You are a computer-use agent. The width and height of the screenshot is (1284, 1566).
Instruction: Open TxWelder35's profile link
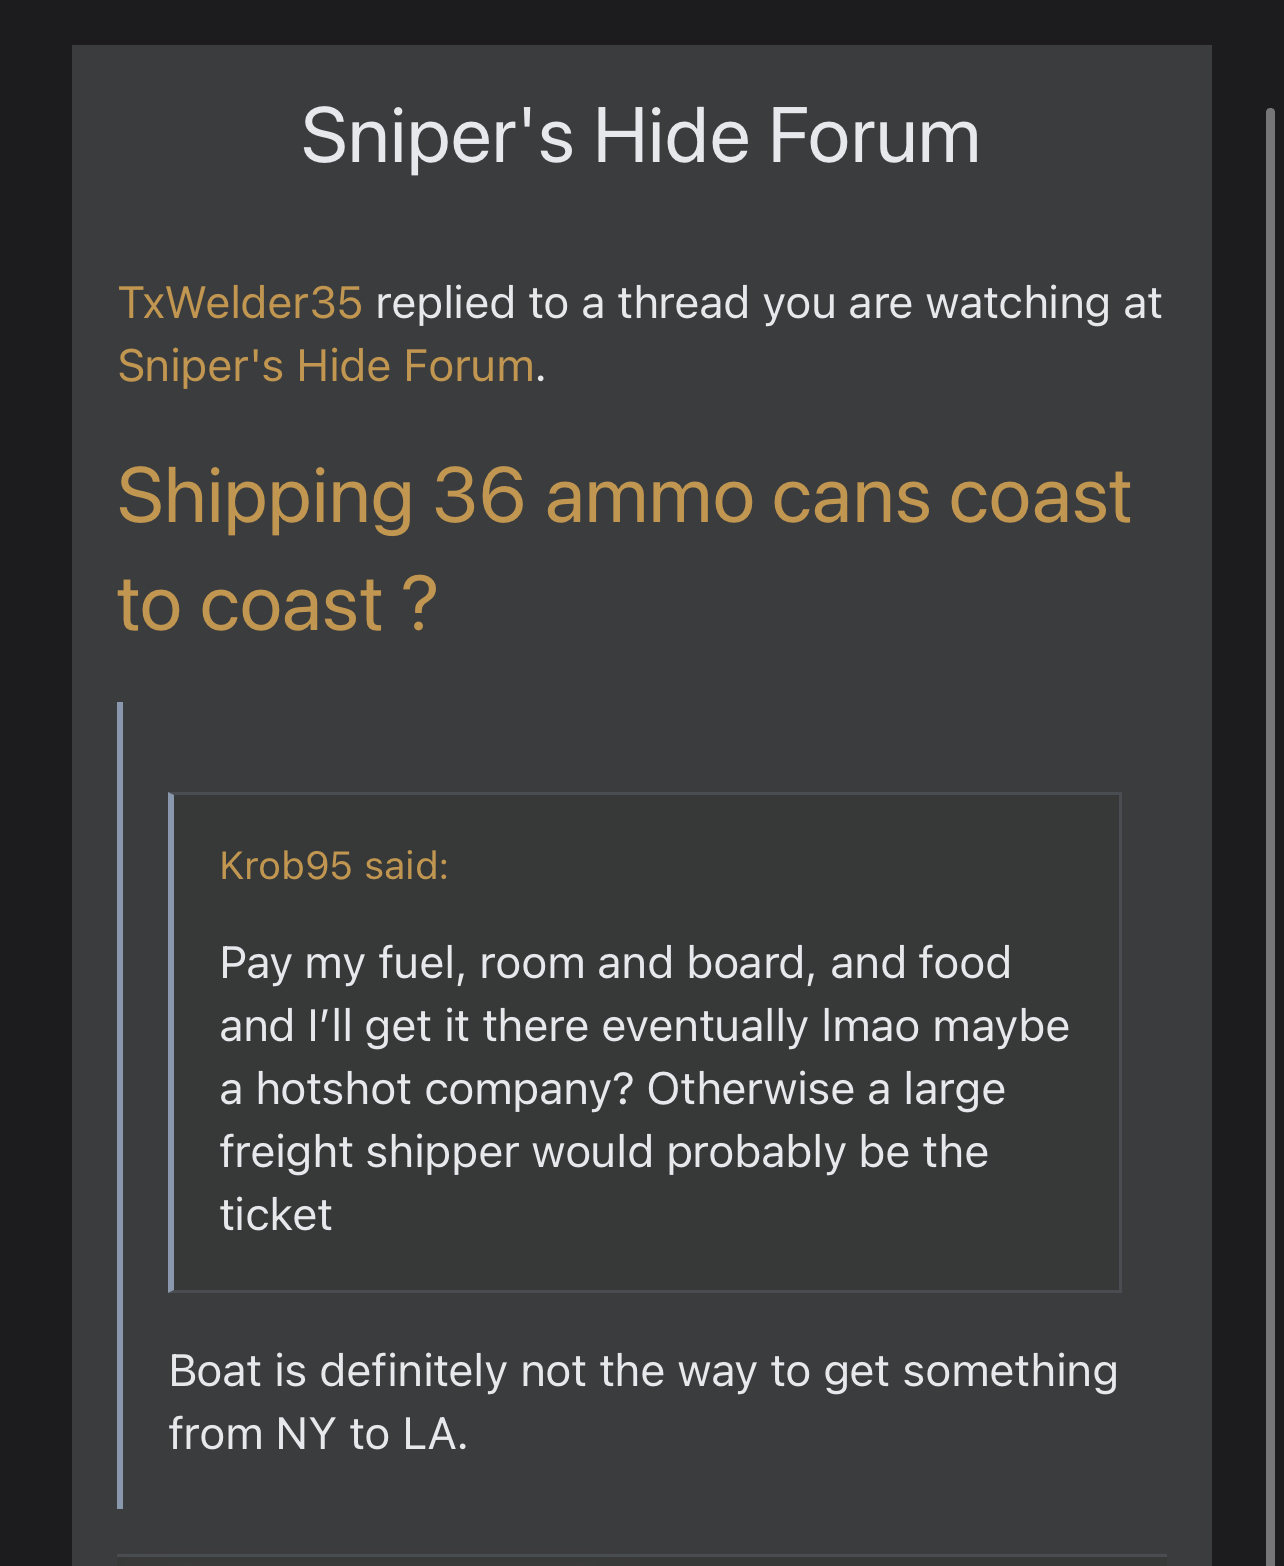pos(240,303)
